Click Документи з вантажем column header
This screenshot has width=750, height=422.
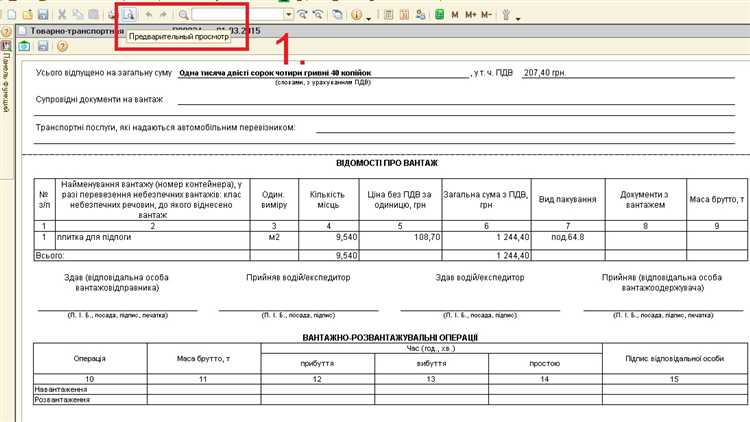(645, 199)
